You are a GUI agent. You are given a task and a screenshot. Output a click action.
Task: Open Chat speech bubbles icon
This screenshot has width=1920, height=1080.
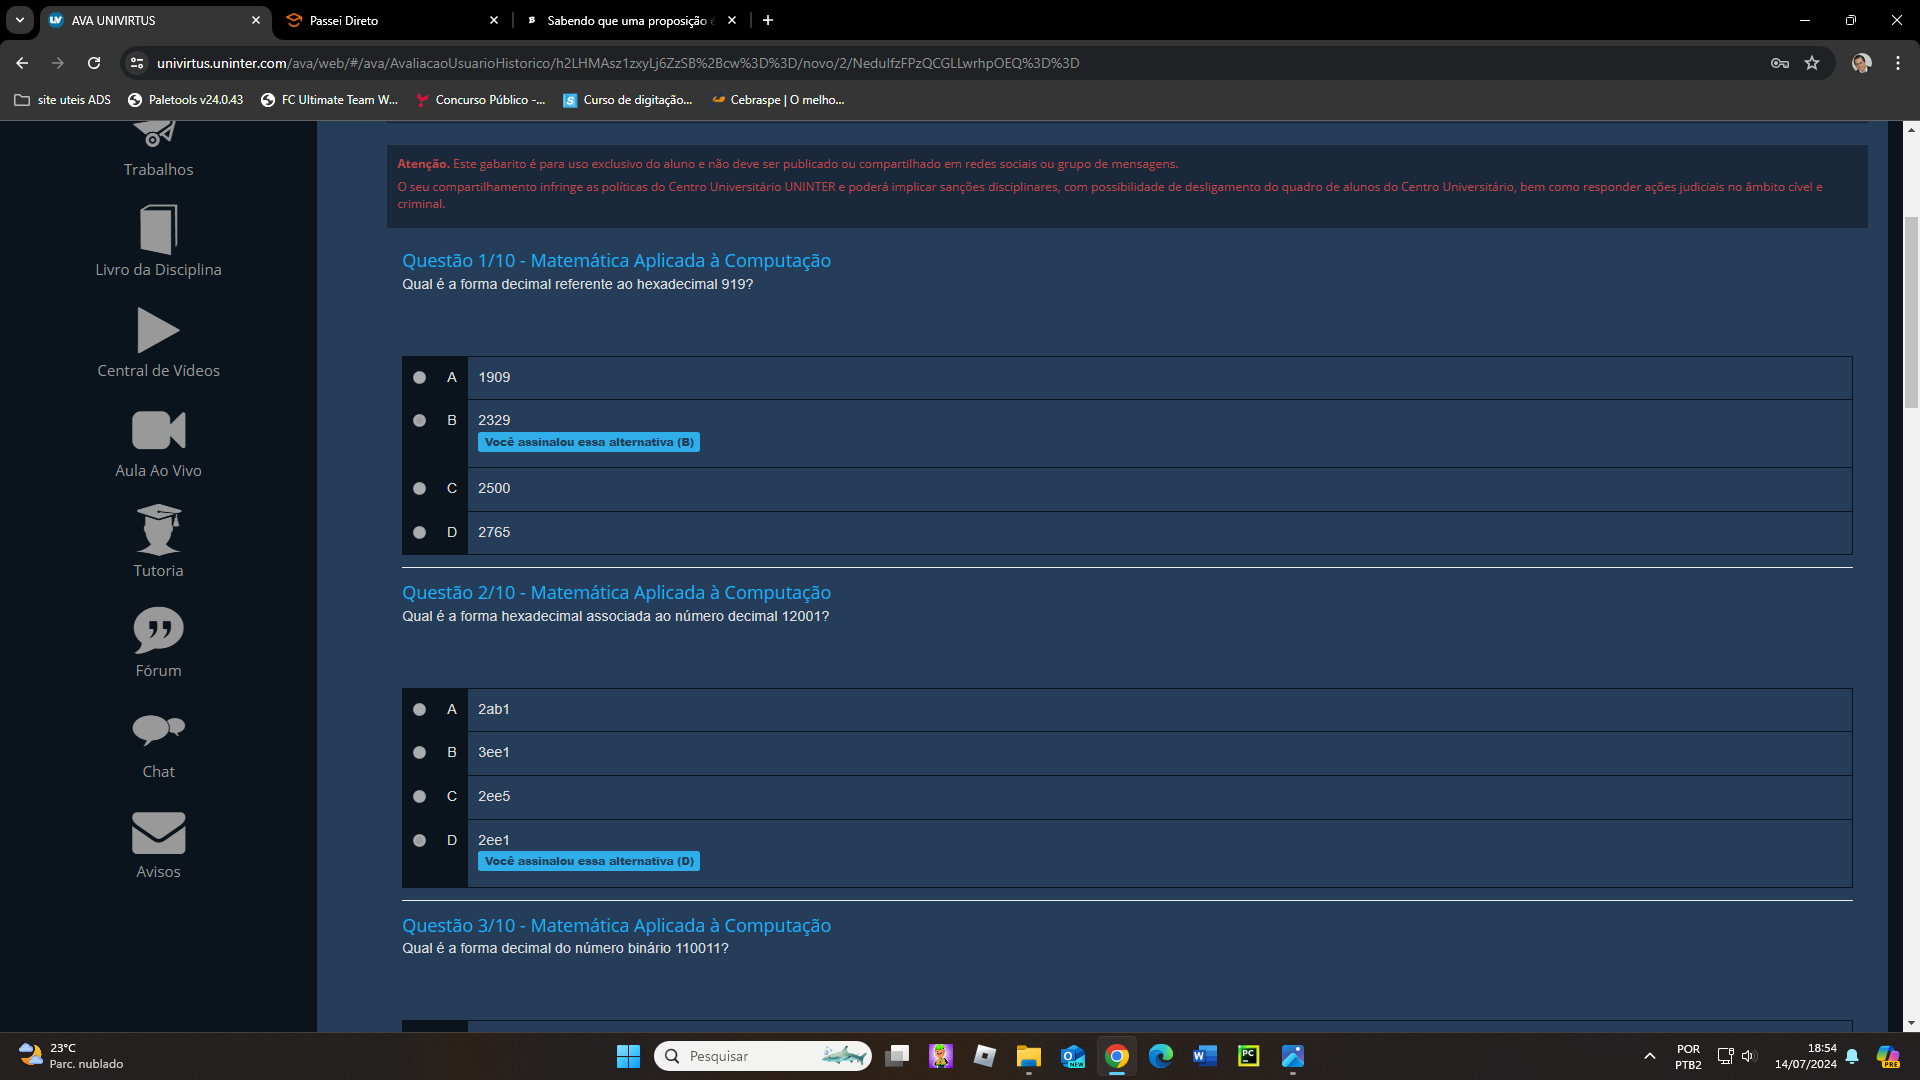coord(158,730)
